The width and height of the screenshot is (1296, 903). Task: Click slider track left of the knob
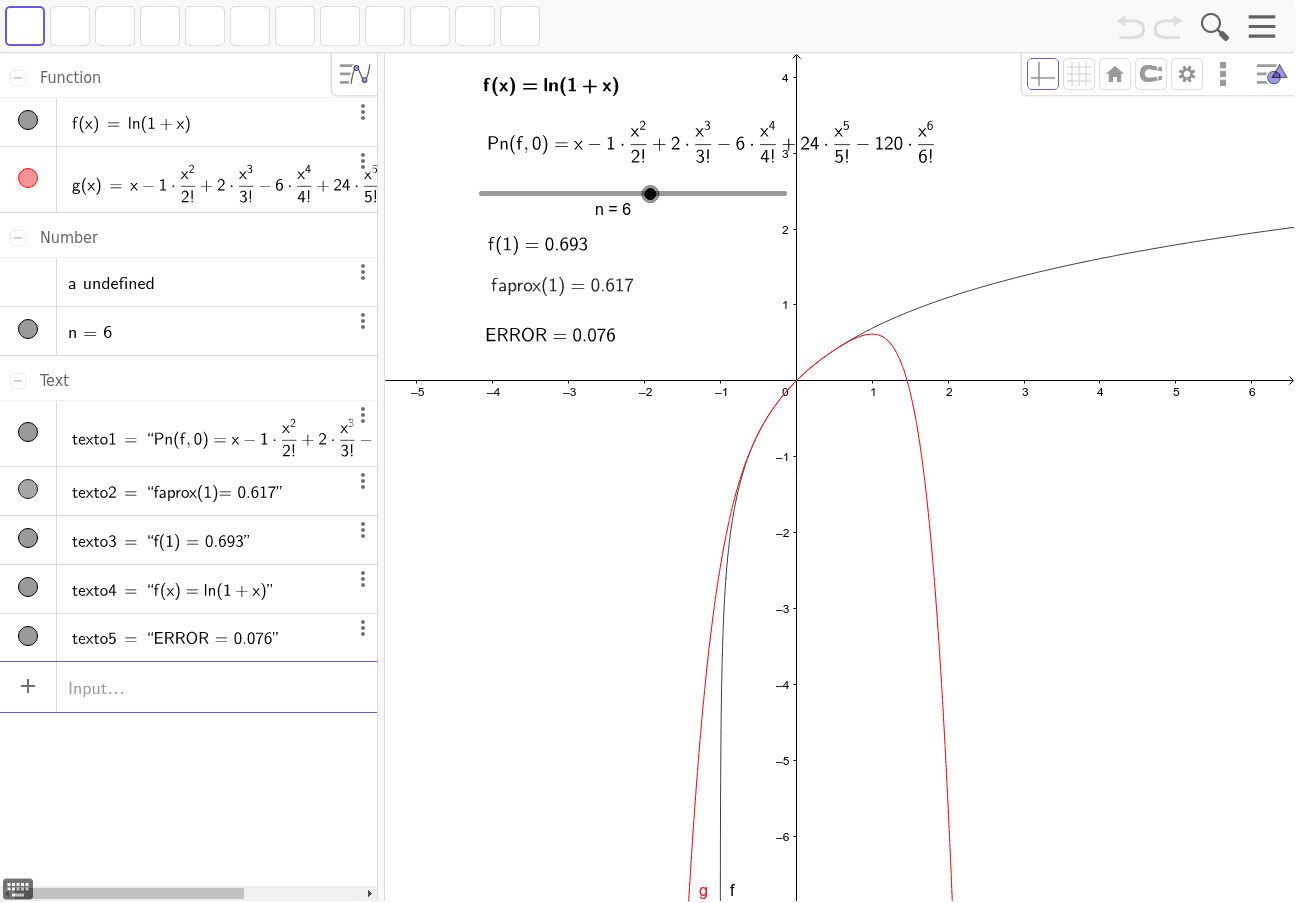[560, 193]
